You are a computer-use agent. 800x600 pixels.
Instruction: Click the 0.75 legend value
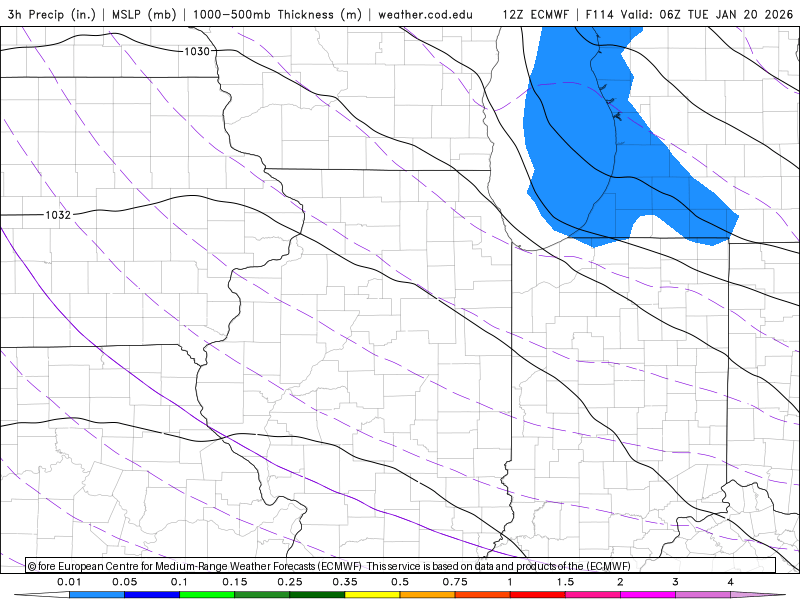pos(455,582)
